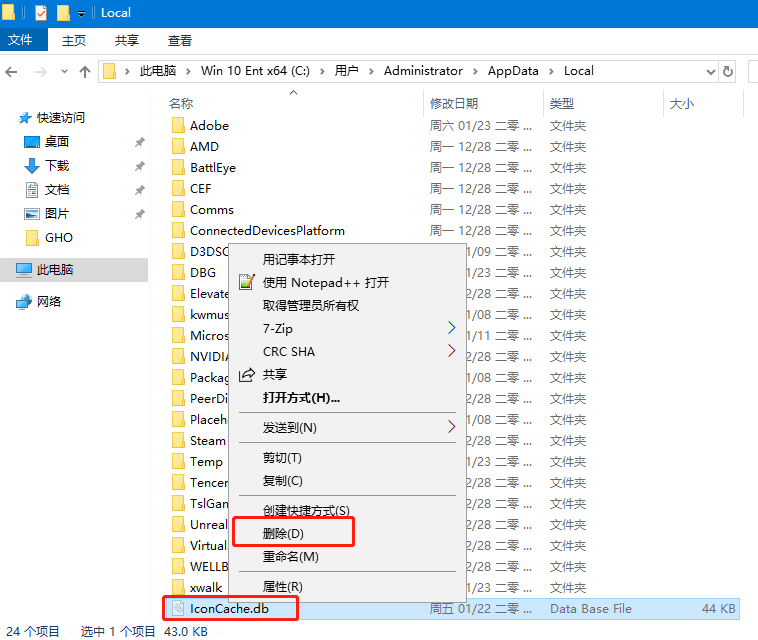
Task: Select 重命名(M) in the context menu
Action: (290, 557)
